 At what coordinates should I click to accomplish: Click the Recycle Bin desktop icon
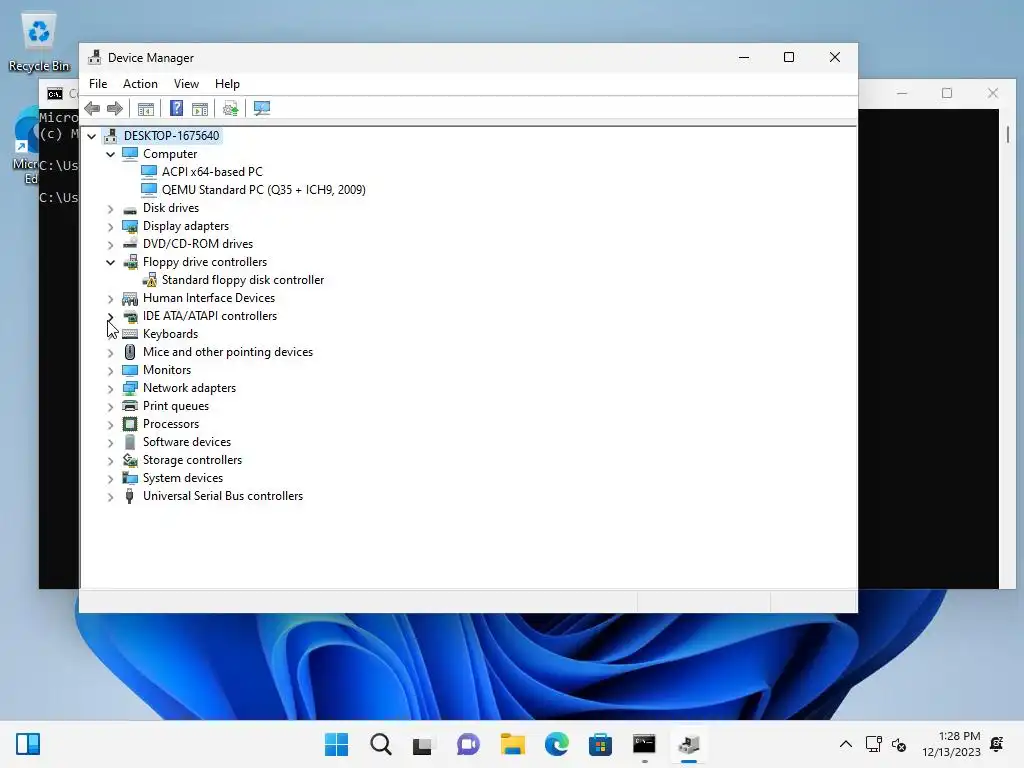[39, 42]
